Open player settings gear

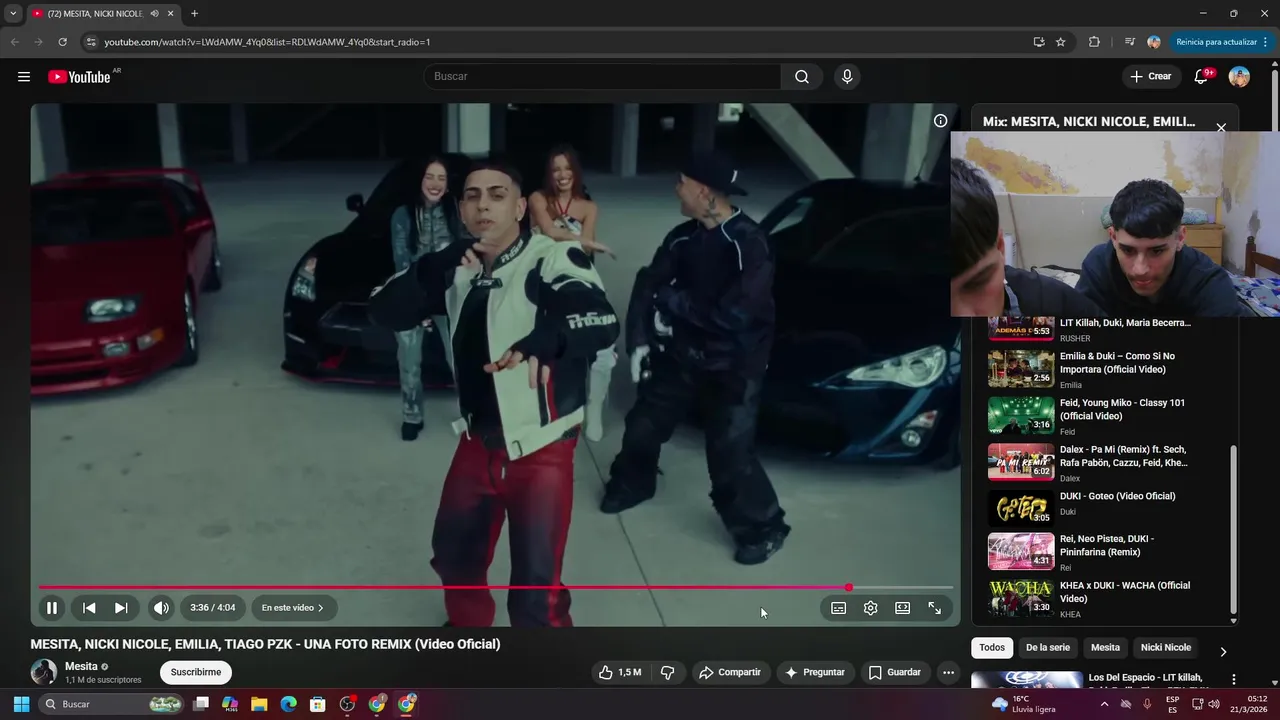coord(871,608)
